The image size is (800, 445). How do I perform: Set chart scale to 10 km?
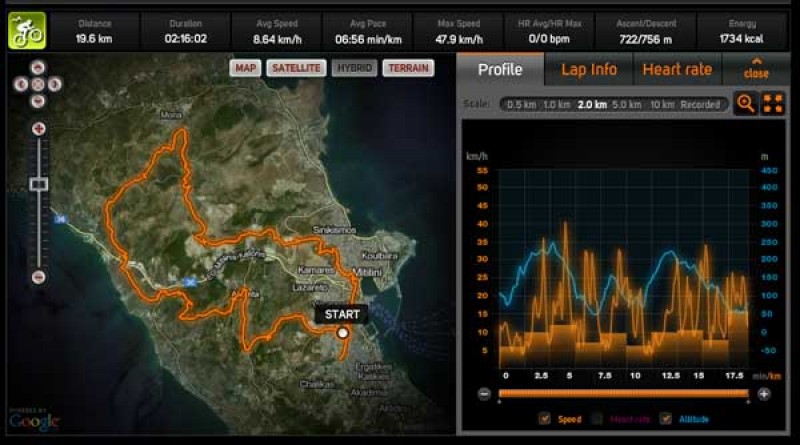click(x=662, y=105)
